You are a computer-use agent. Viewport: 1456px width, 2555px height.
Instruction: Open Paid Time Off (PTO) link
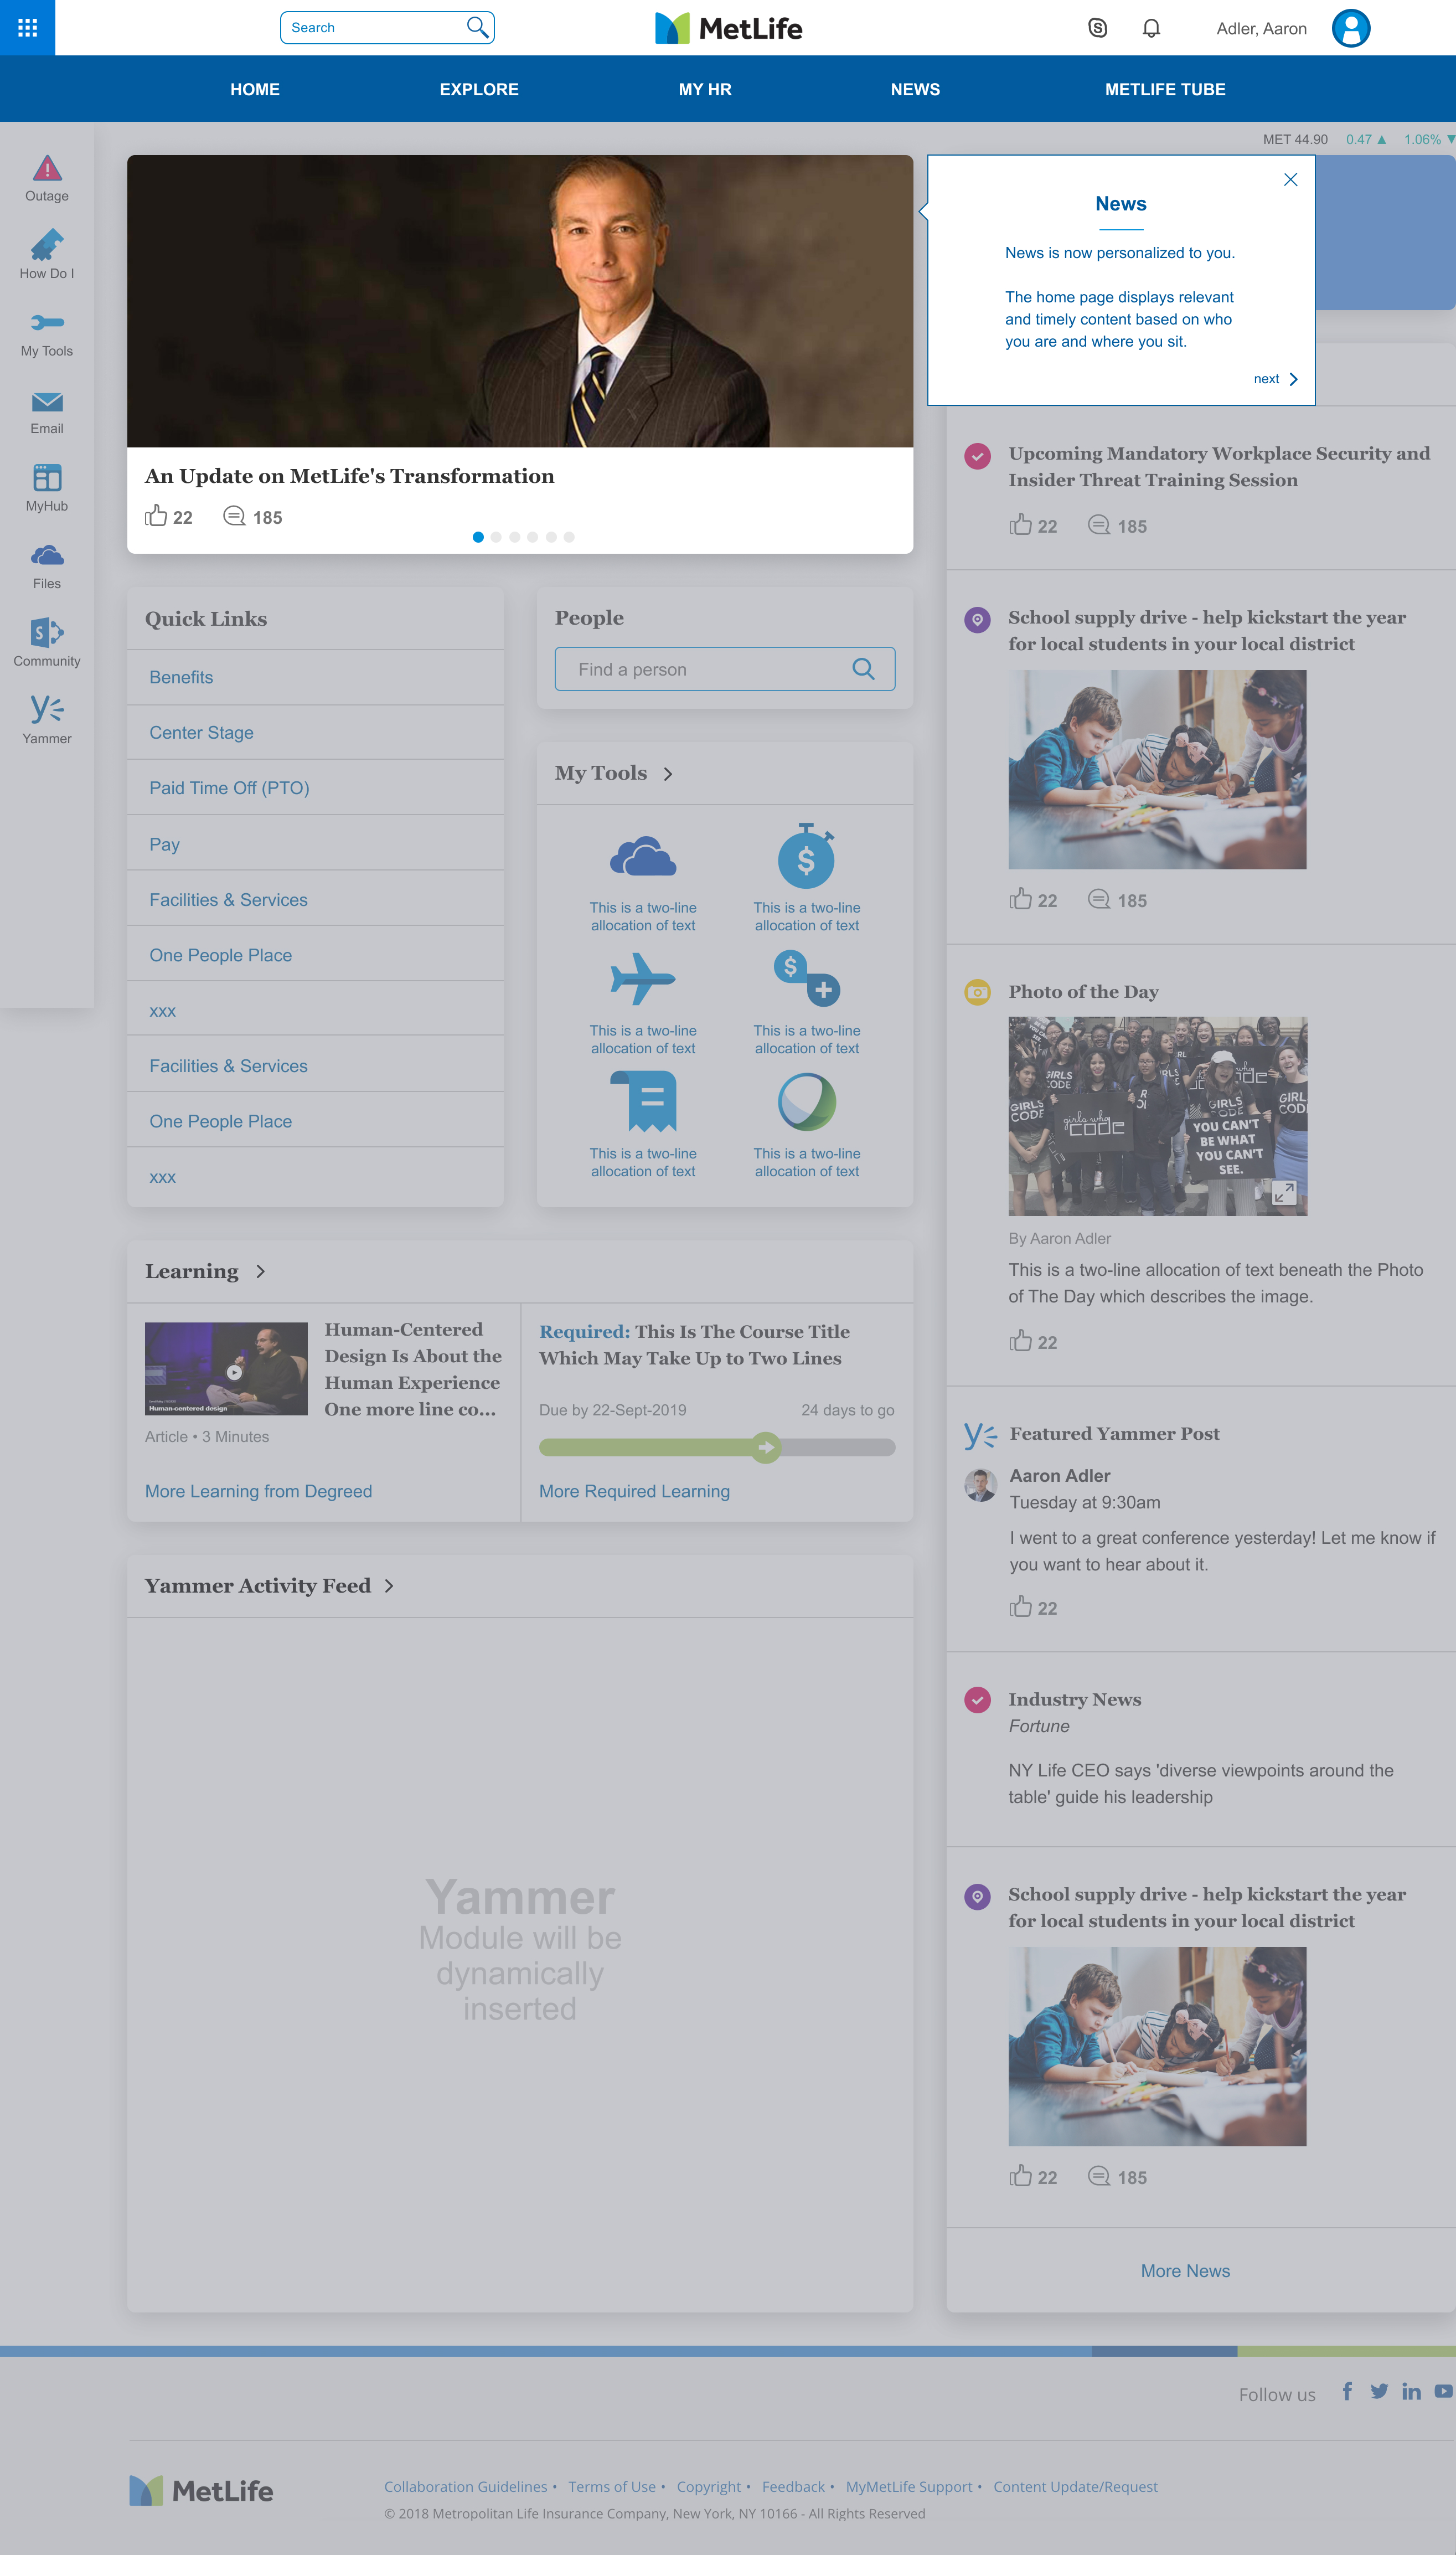coord(229,788)
